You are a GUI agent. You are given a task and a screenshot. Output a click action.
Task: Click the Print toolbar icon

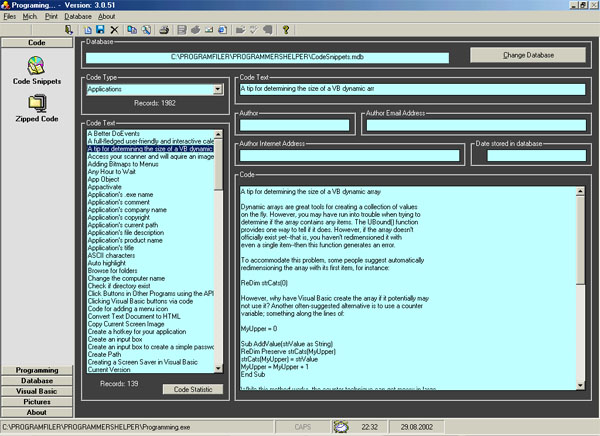163,31
